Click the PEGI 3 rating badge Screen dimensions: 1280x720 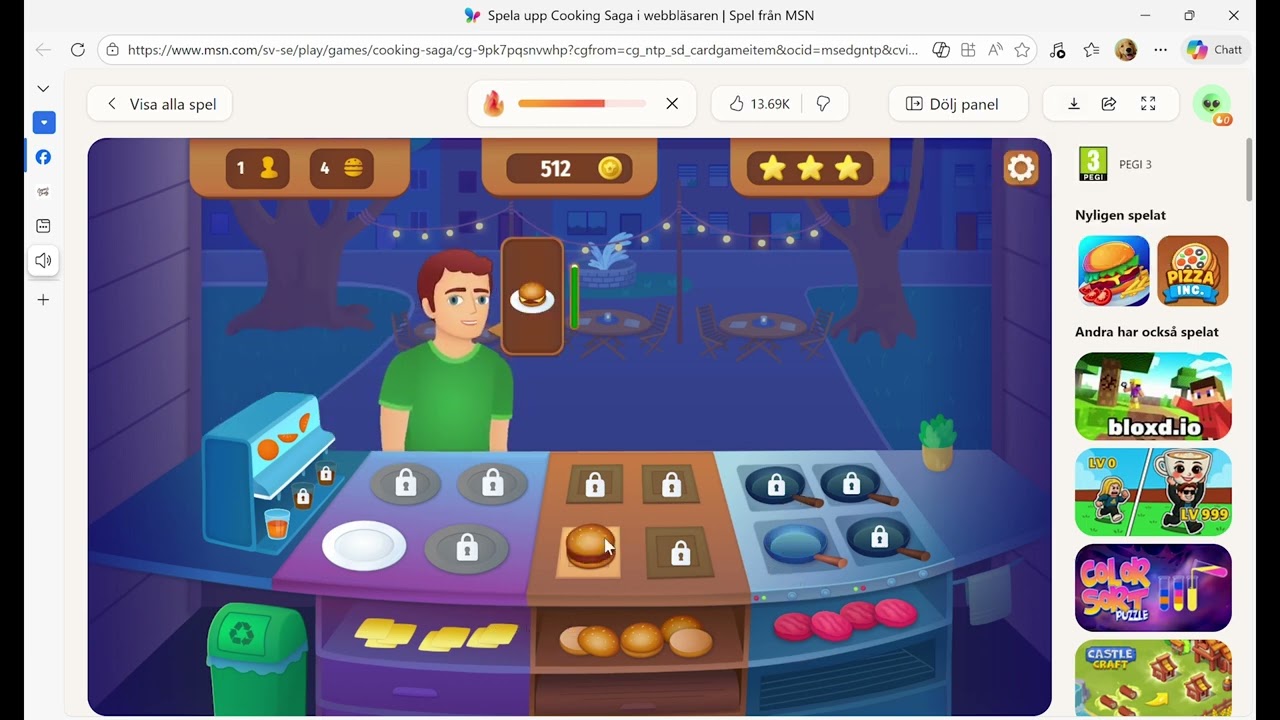click(1094, 164)
